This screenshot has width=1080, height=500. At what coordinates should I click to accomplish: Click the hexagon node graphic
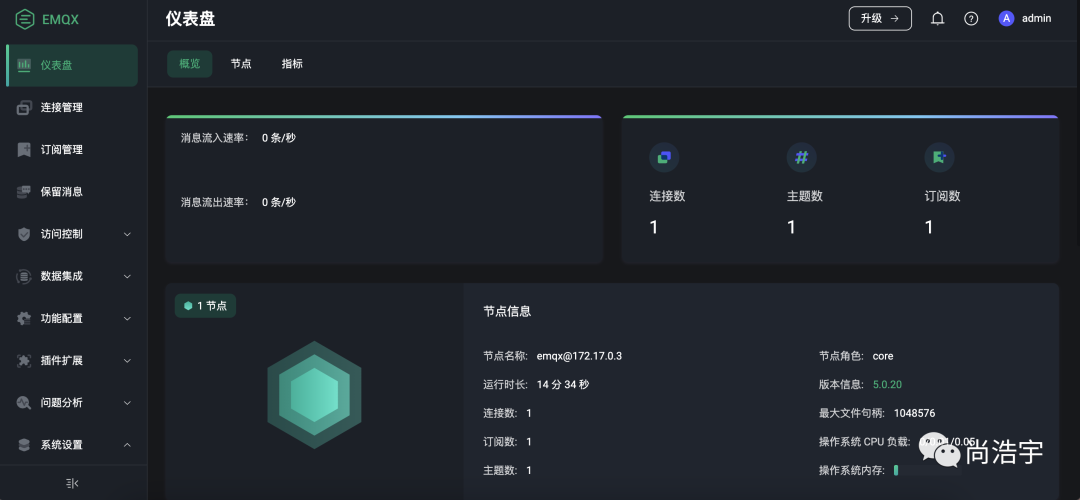314,395
